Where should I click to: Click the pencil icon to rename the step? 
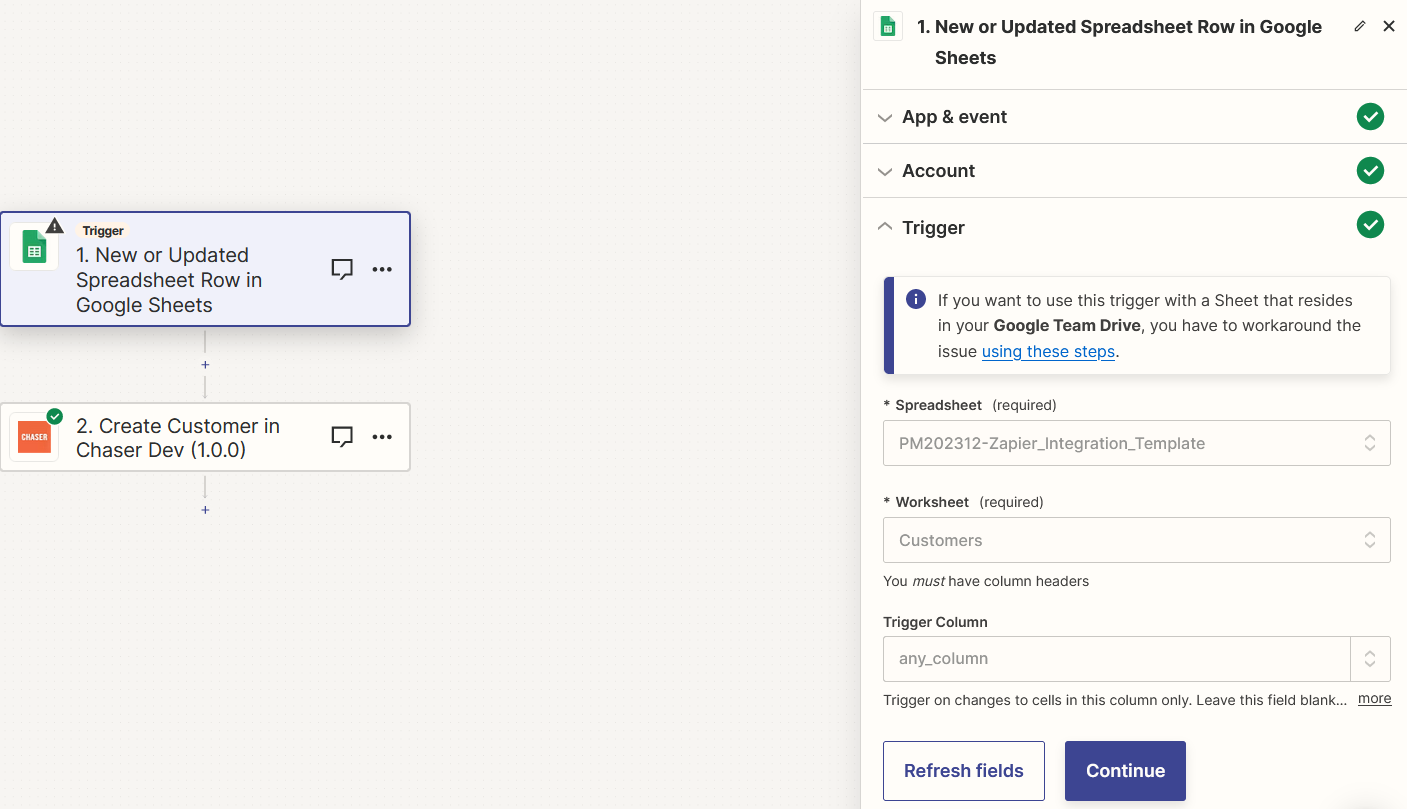(1359, 26)
